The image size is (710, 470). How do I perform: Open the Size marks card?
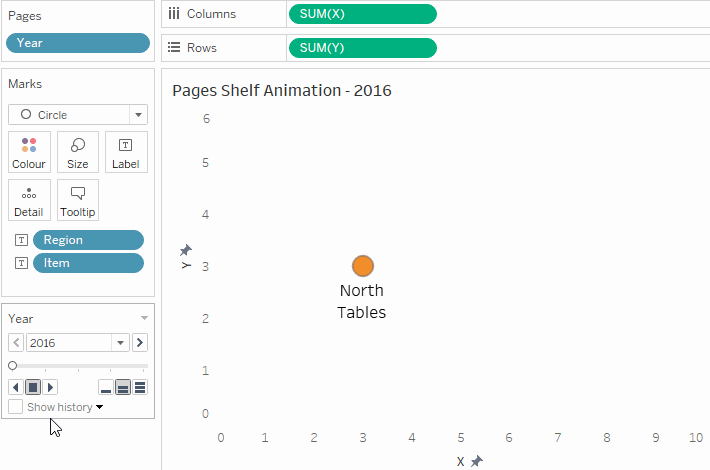(x=77, y=152)
